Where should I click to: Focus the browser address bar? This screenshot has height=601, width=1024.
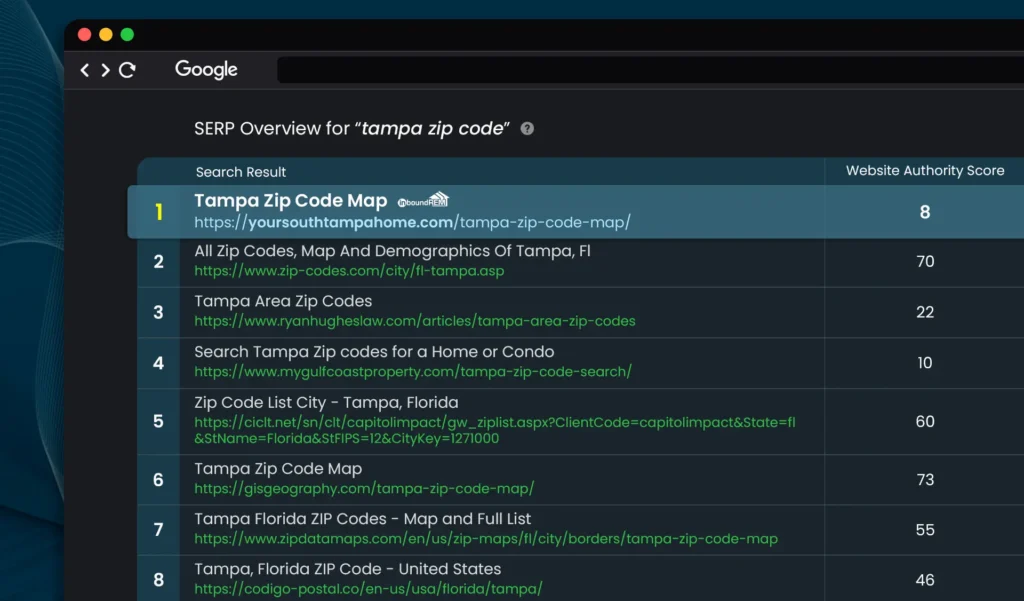pyautogui.click(x=650, y=70)
